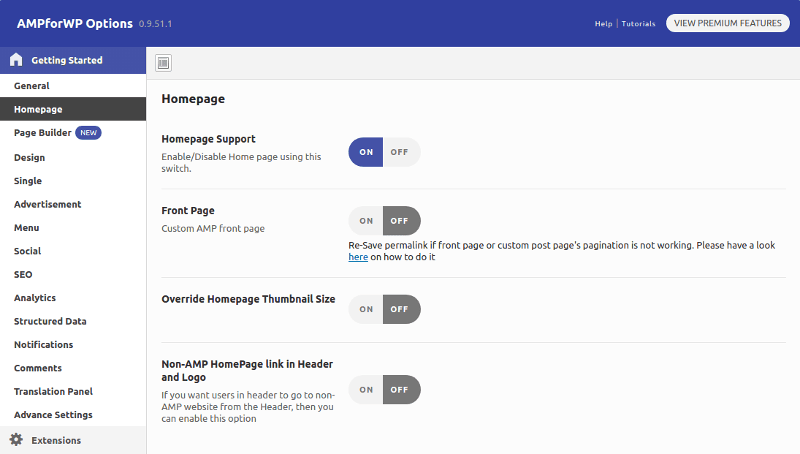The image size is (800, 454).
Task: Open the General settings tab
Action: coord(73,86)
